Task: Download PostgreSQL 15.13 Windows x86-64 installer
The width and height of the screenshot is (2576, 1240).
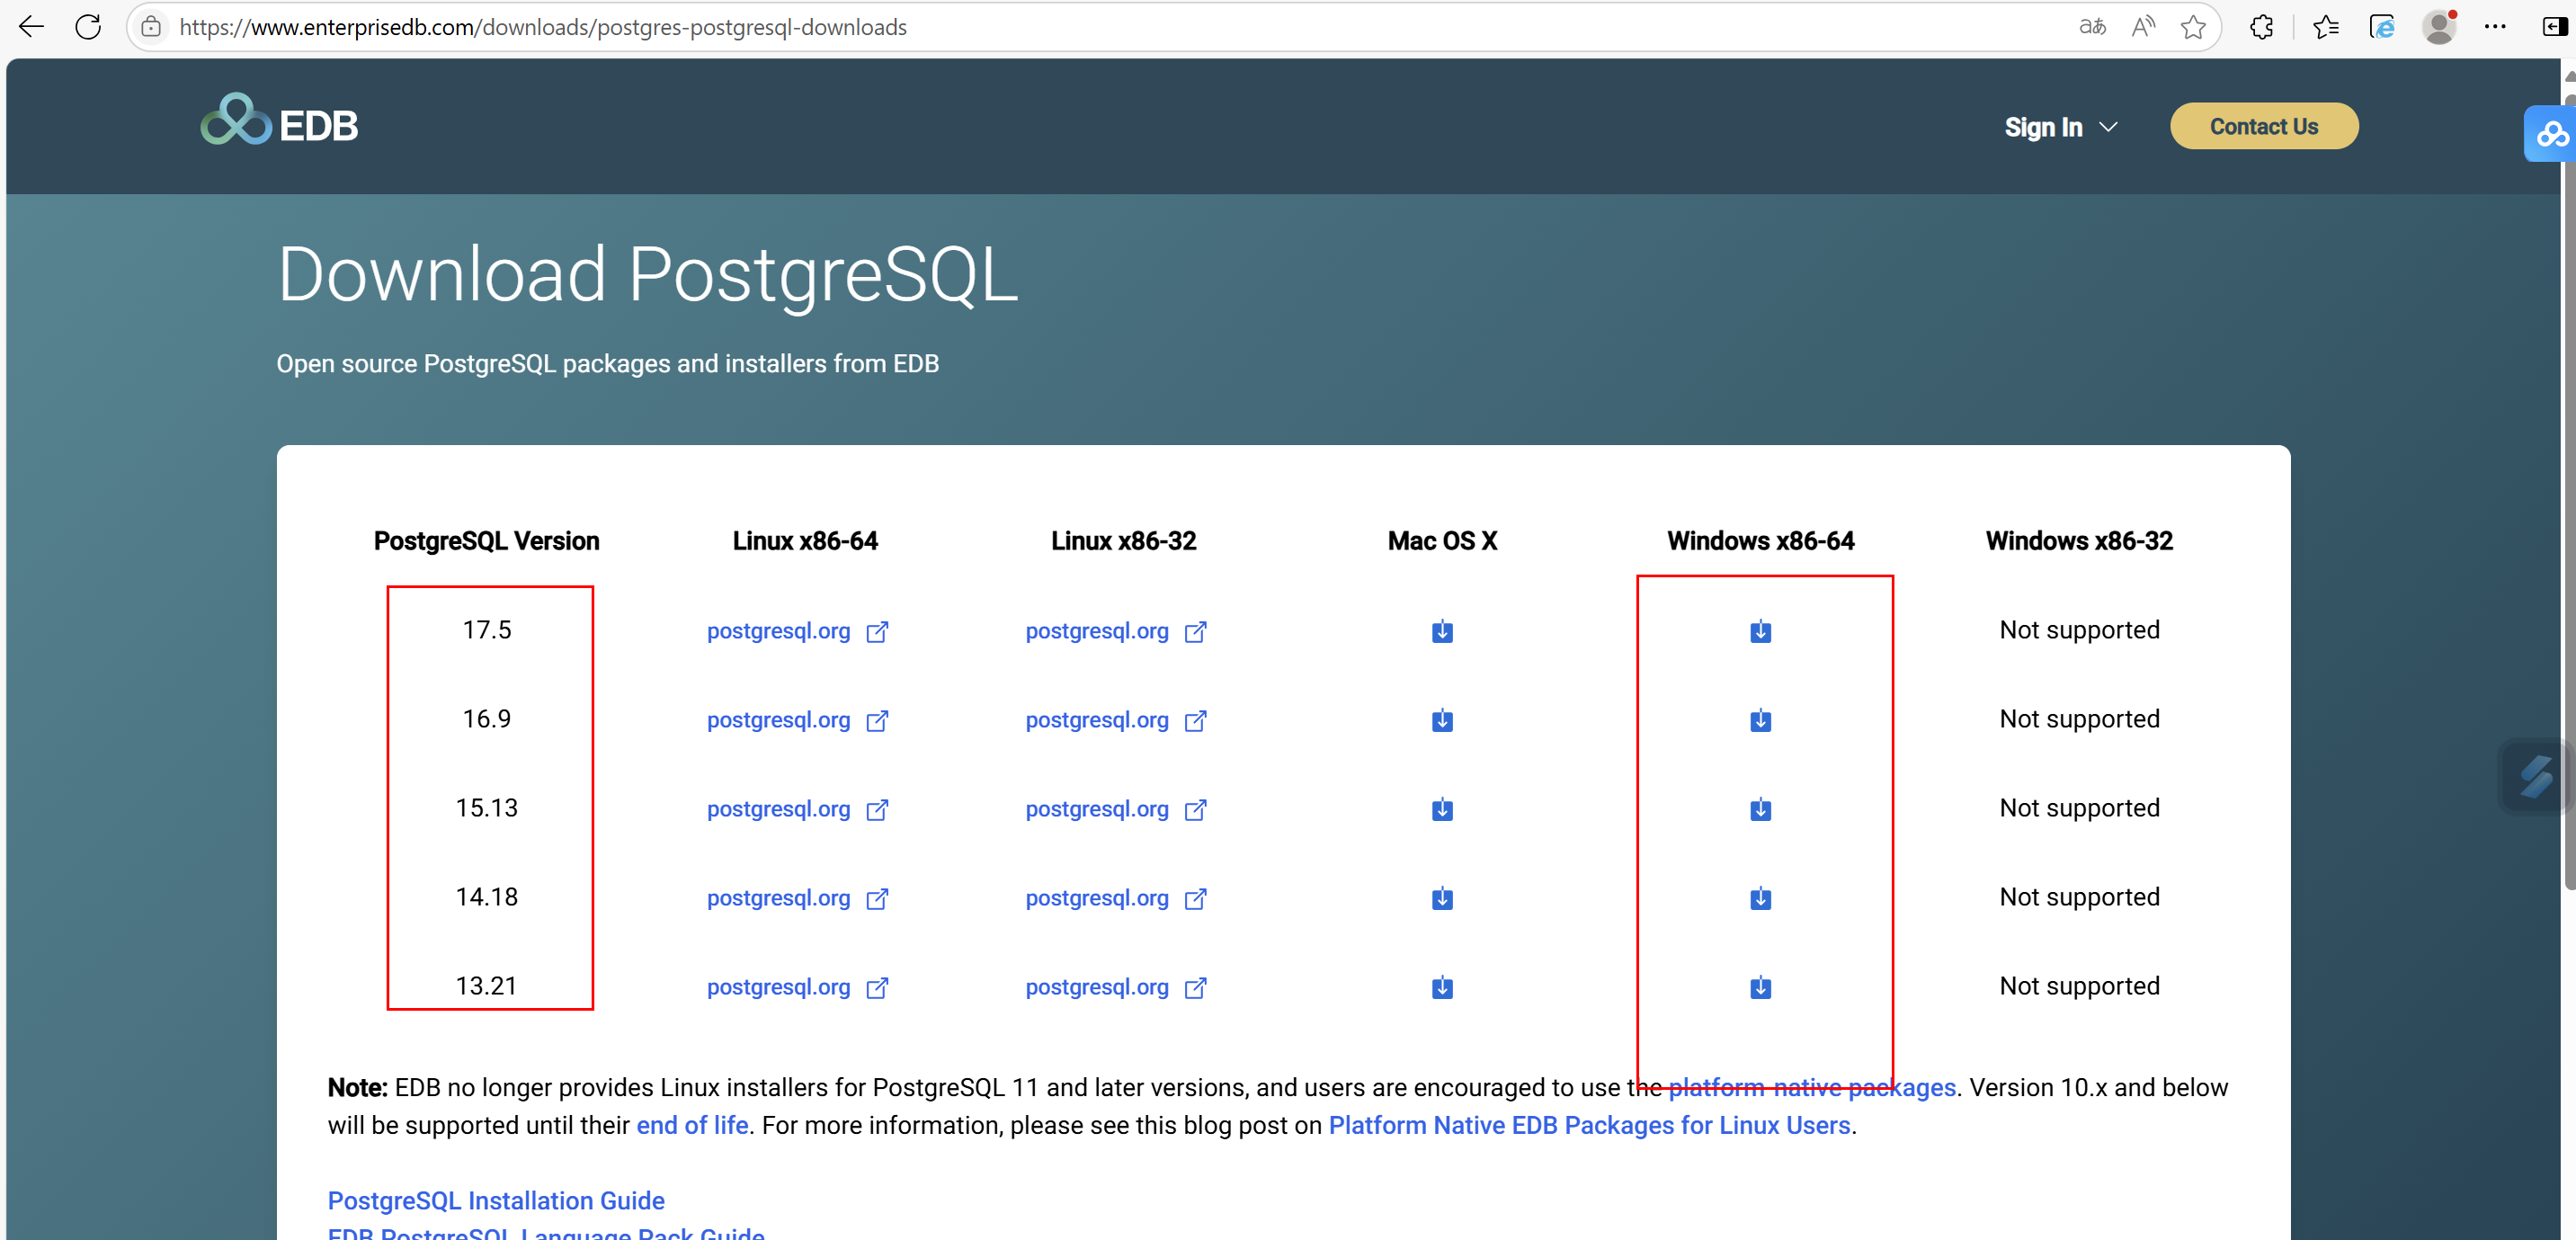Action: (x=1760, y=809)
